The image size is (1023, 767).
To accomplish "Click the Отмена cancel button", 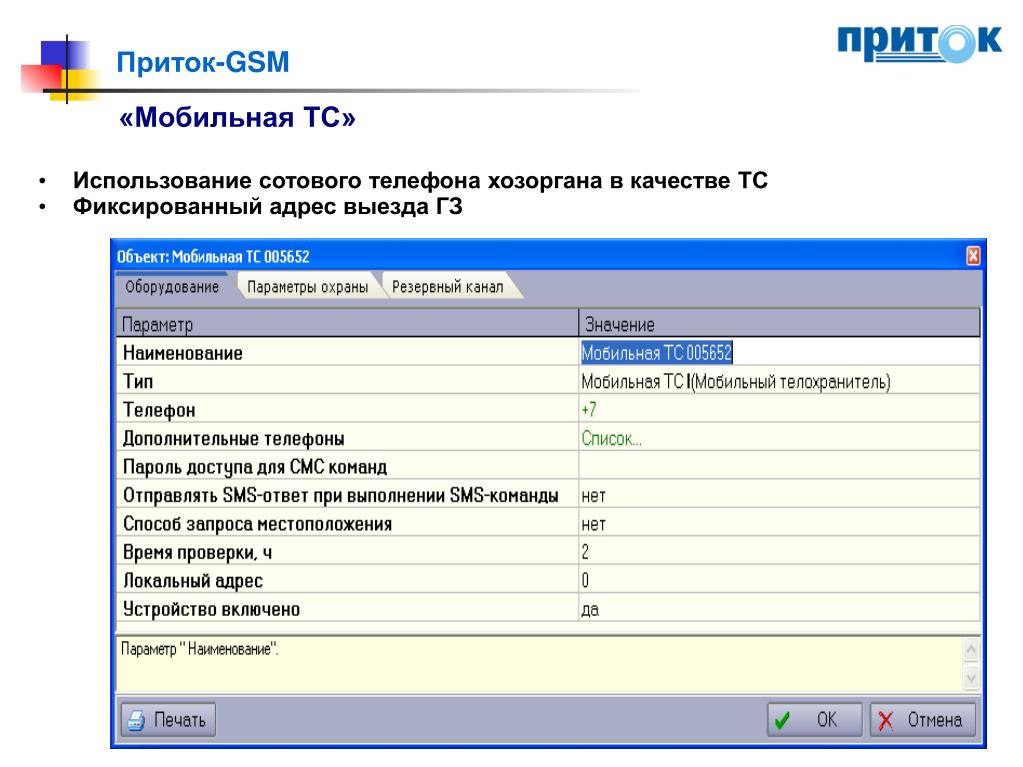I will [x=923, y=720].
